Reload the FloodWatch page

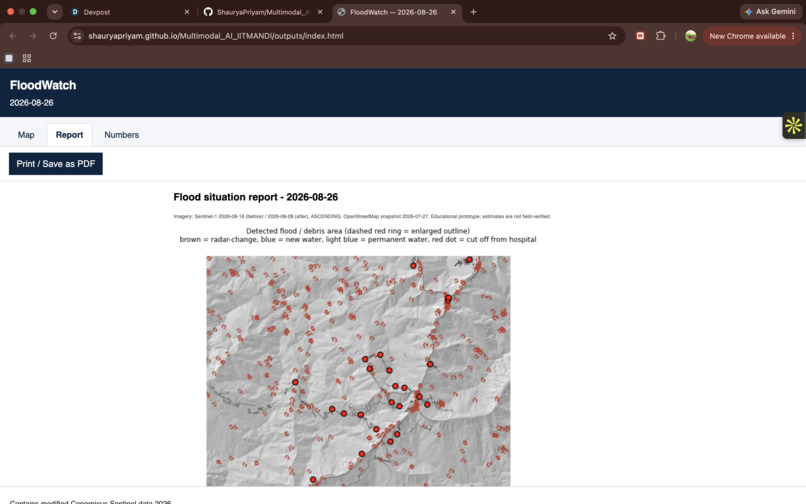[x=53, y=36]
